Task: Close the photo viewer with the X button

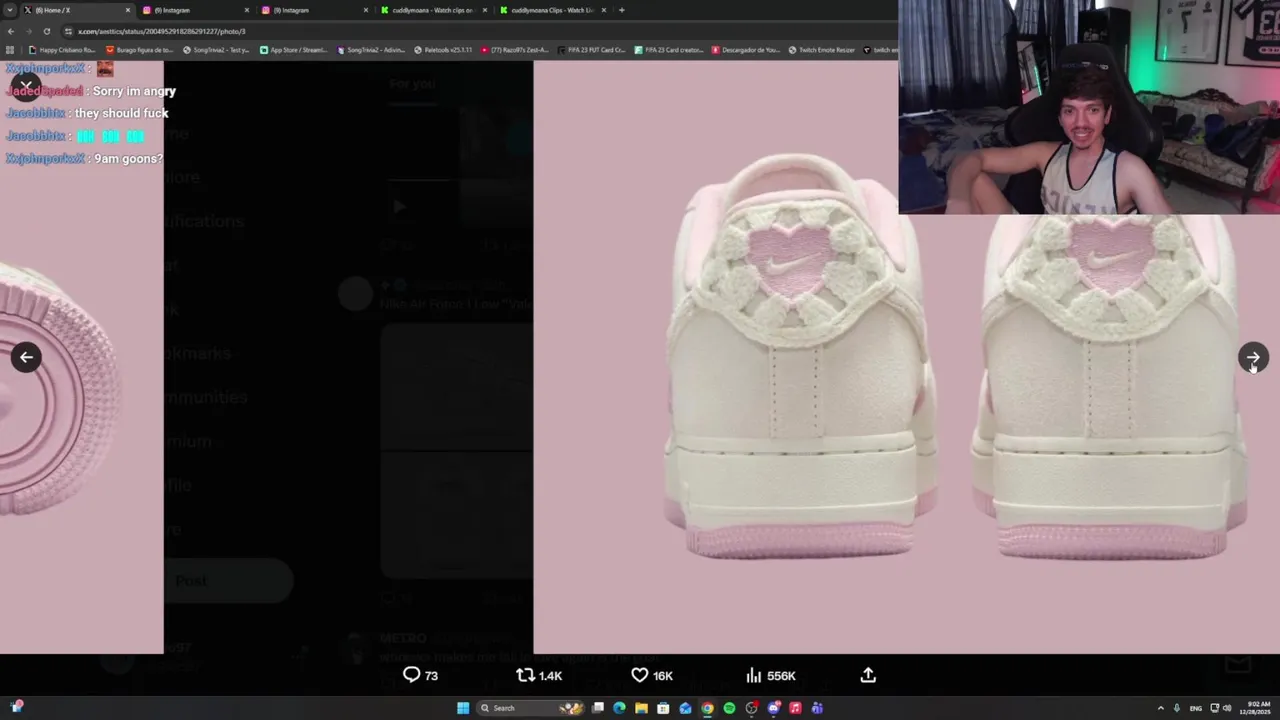Action: point(26,85)
